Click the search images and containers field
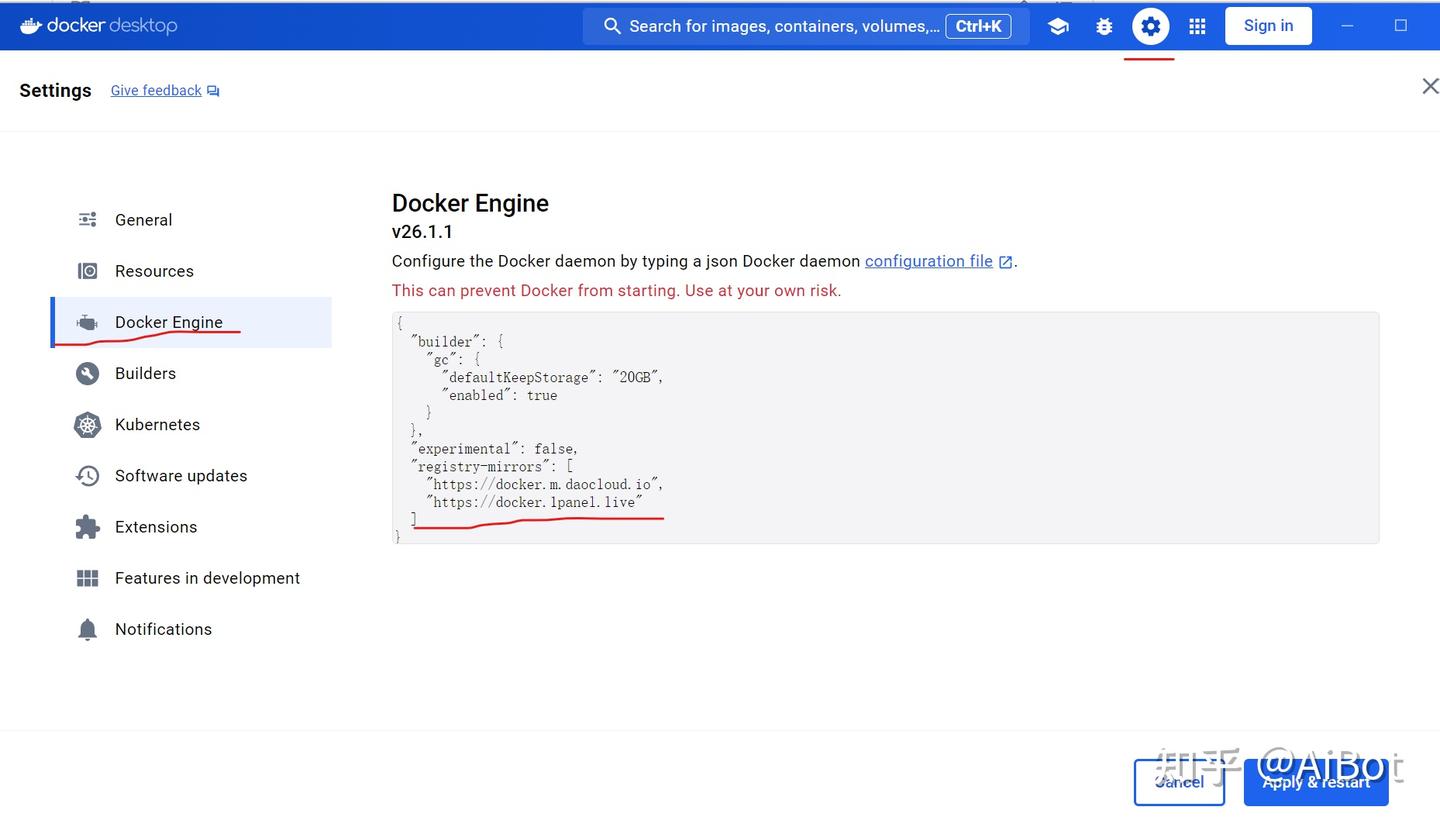This screenshot has height=824, width=1440. 790,26
